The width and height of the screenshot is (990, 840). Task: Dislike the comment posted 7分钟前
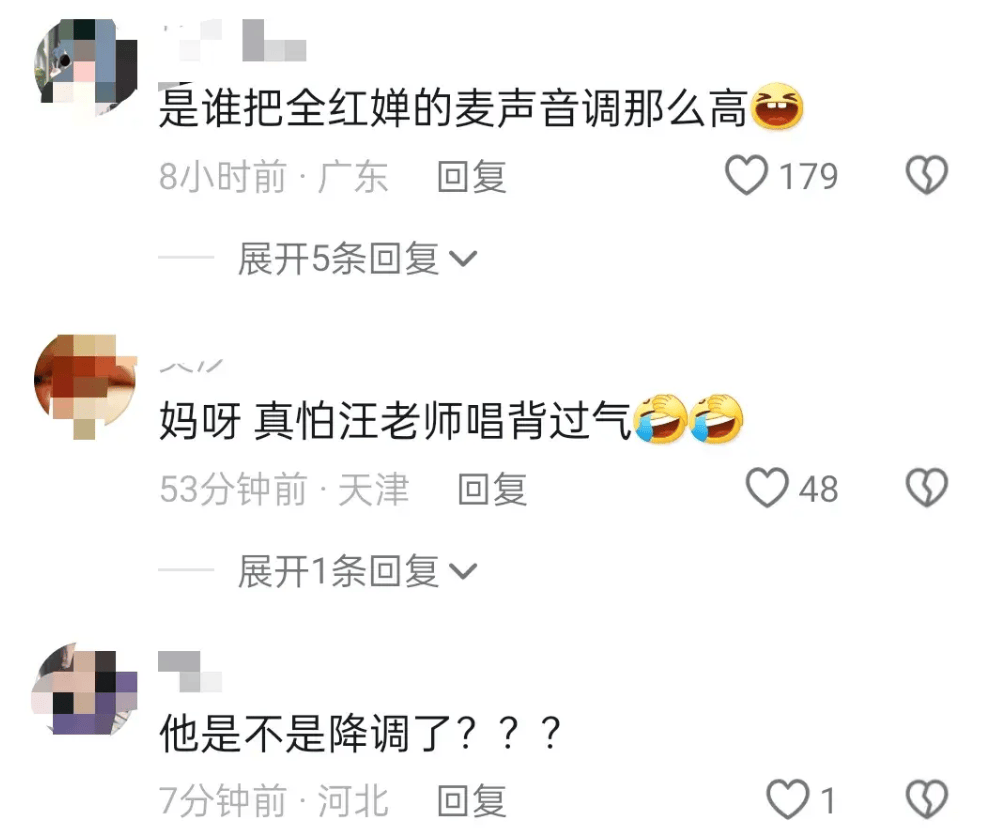tap(926, 799)
